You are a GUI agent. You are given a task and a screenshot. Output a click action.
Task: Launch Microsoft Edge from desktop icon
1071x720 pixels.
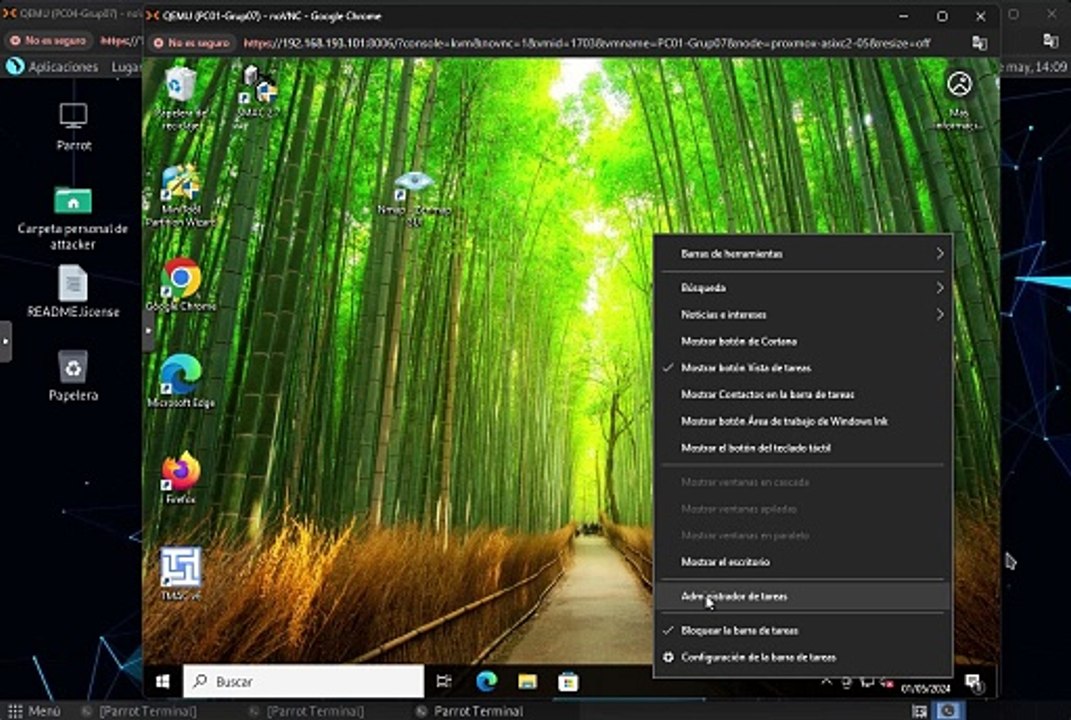click(181, 375)
